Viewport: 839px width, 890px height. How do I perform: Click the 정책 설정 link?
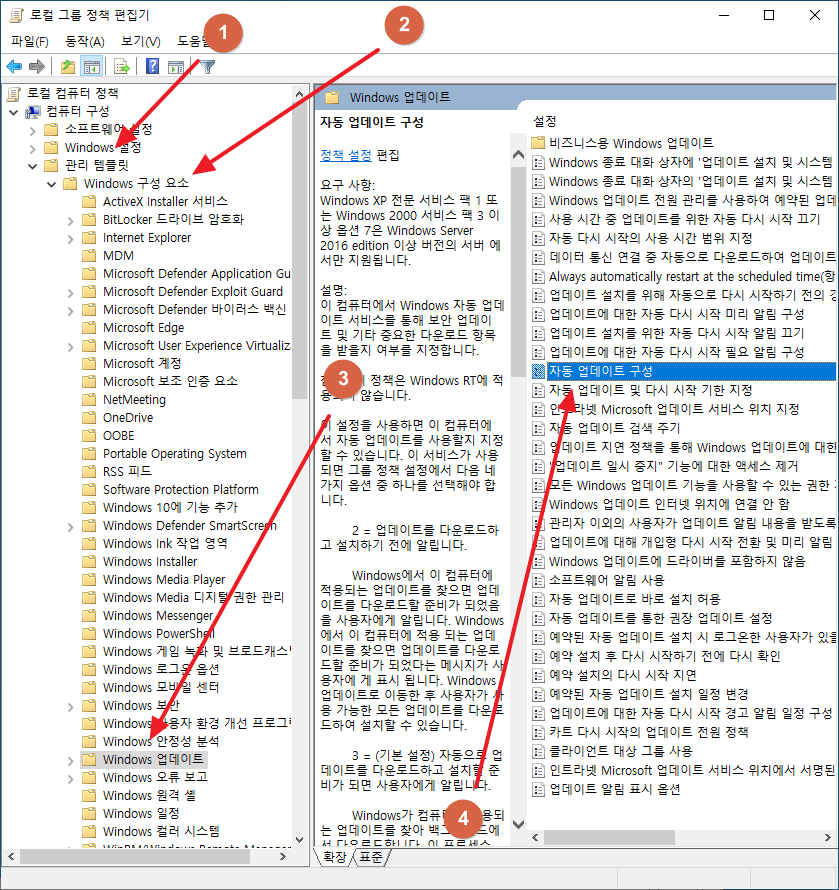tap(346, 155)
